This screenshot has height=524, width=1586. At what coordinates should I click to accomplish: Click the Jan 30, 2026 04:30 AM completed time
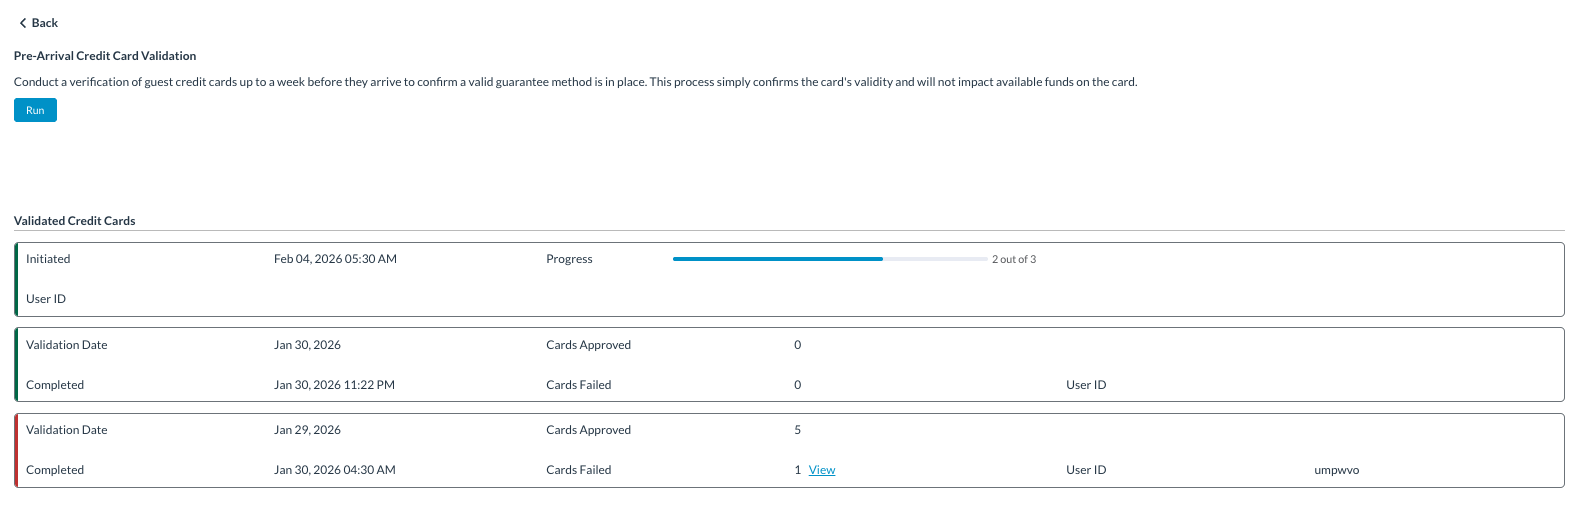[334, 470]
